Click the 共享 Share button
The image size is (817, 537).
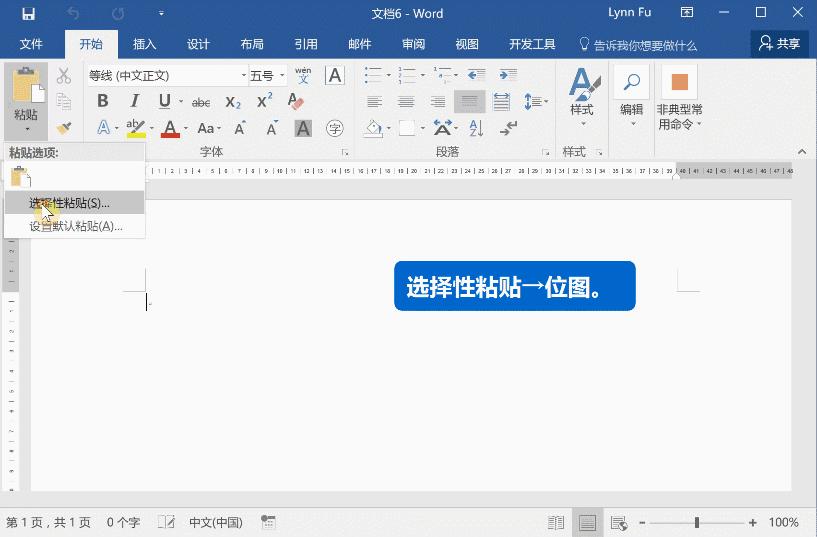[779, 44]
